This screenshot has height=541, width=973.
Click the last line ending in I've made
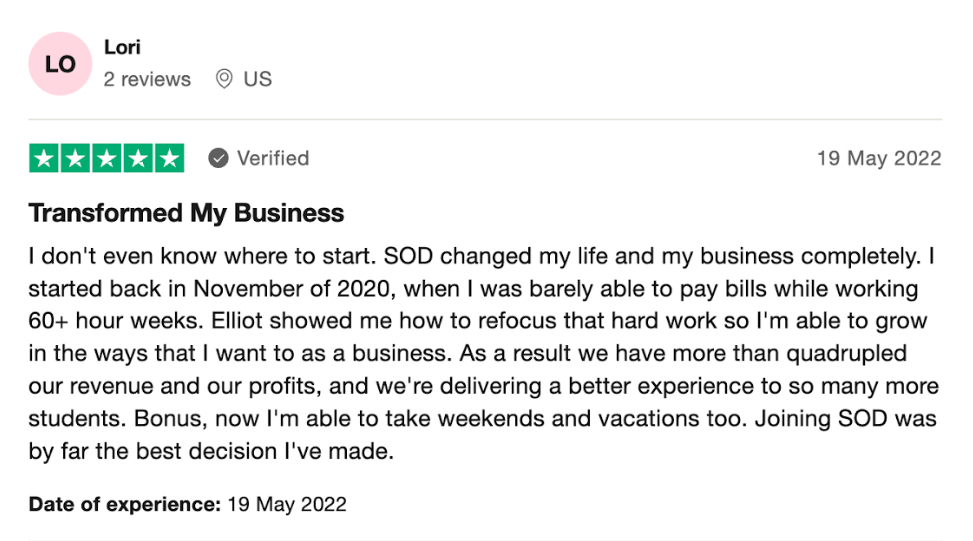click(212, 451)
